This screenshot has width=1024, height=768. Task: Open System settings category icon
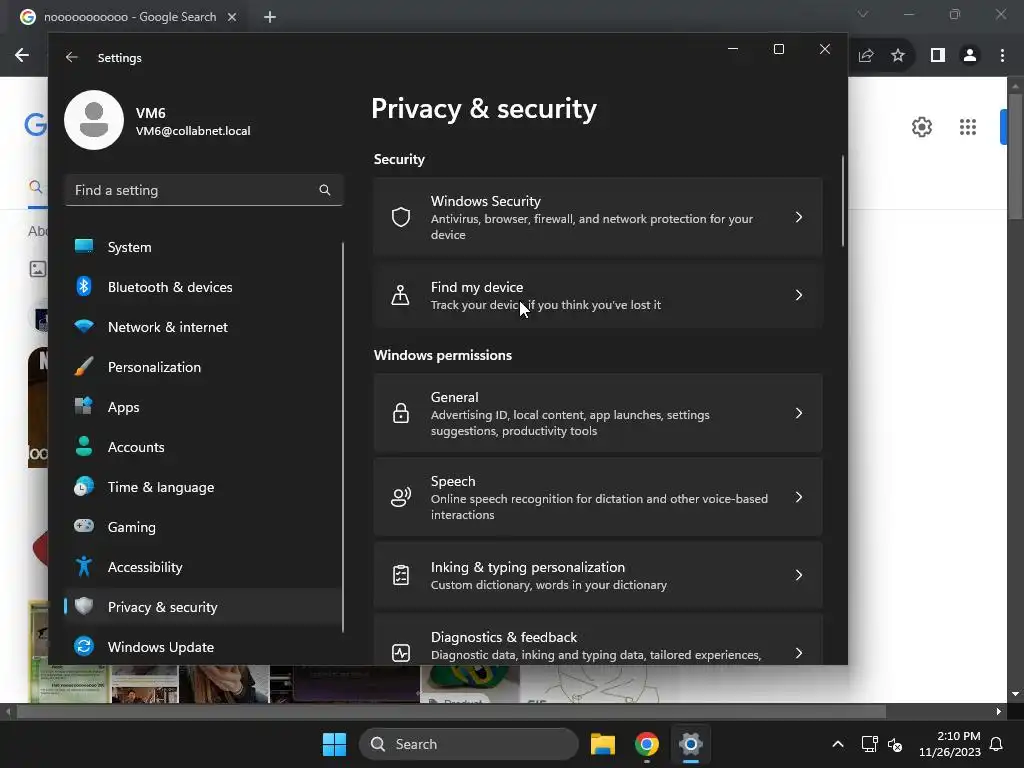coord(84,246)
